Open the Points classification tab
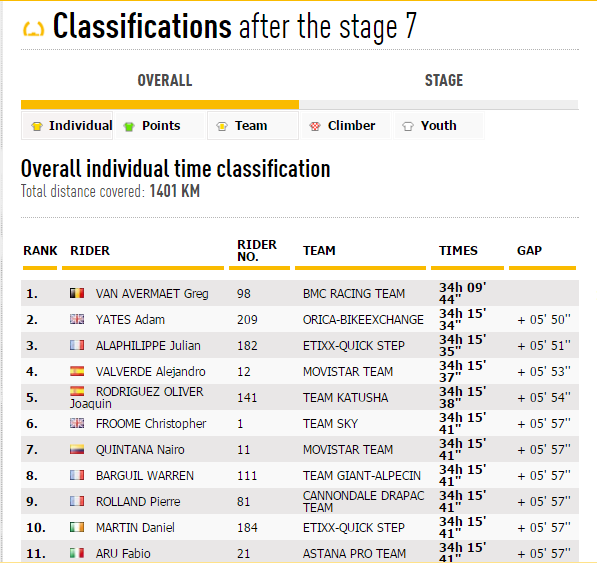597x563 pixels. 160,126
